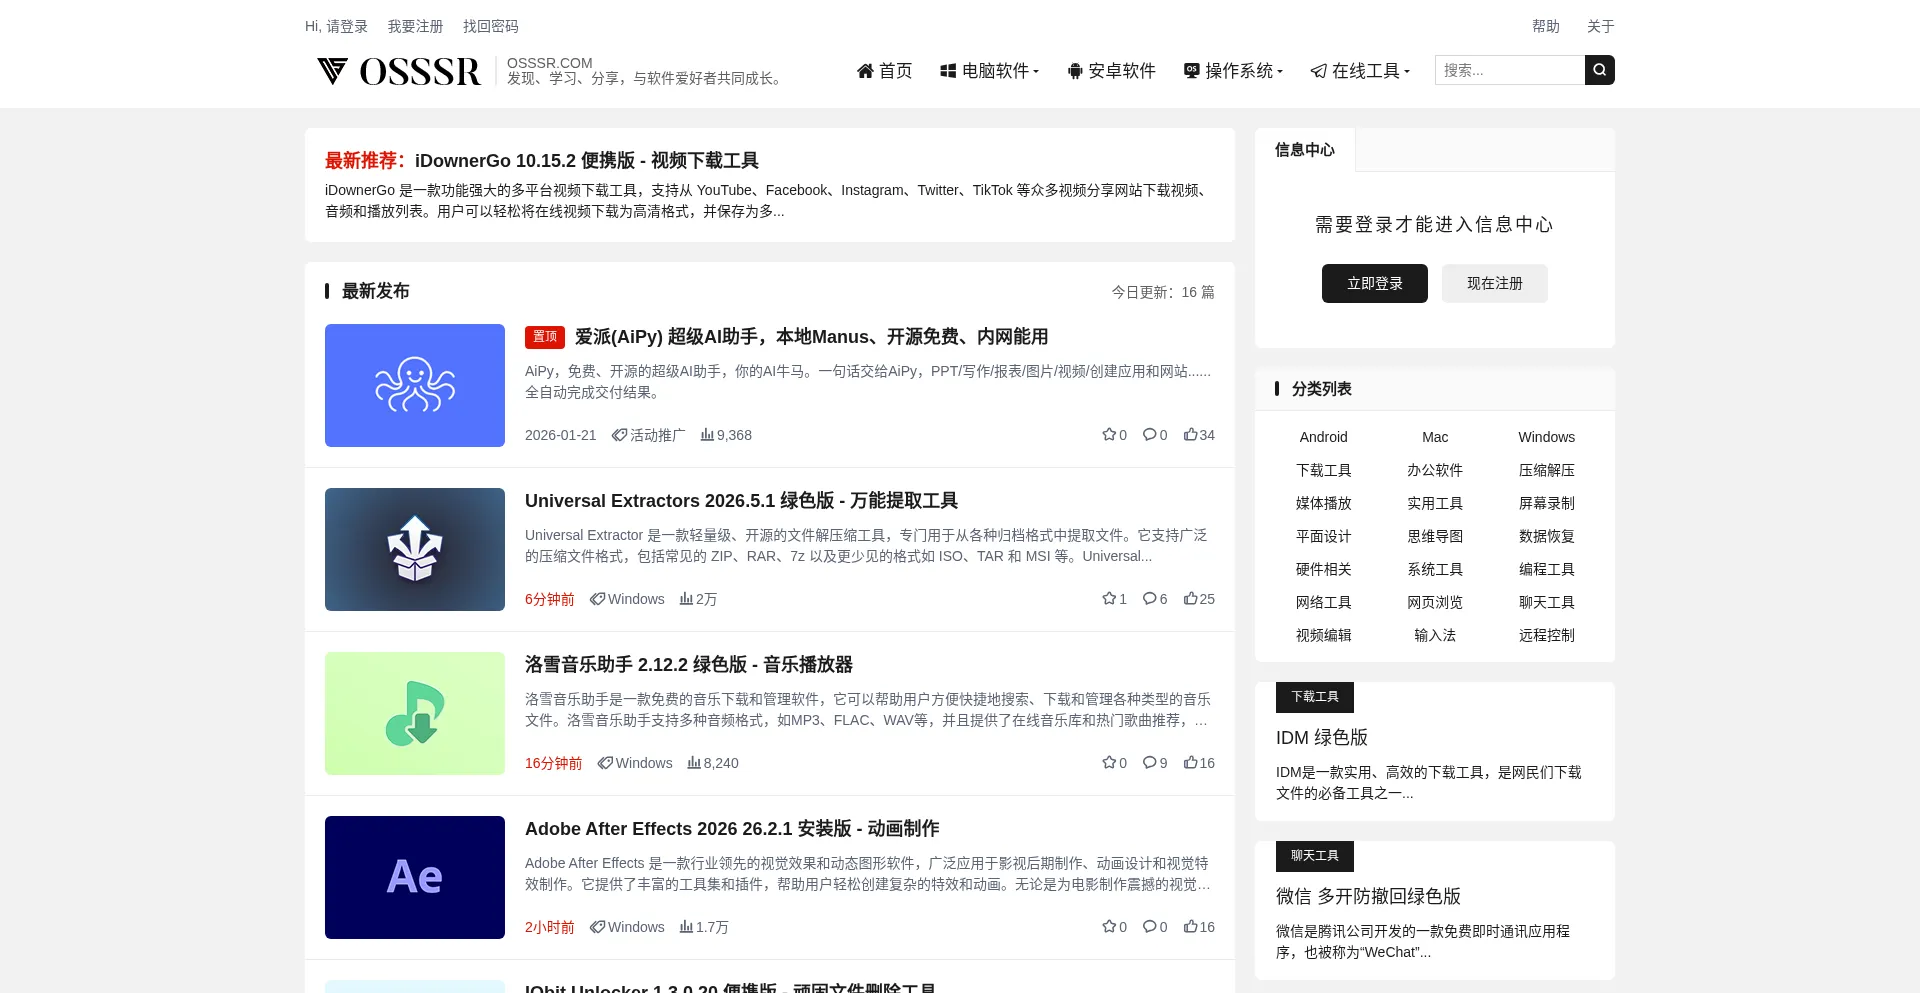Open iDownerGo 10.15.2 recommended post title
Image resolution: width=1920 pixels, height=993 pixels.
[x=587, y=161]
